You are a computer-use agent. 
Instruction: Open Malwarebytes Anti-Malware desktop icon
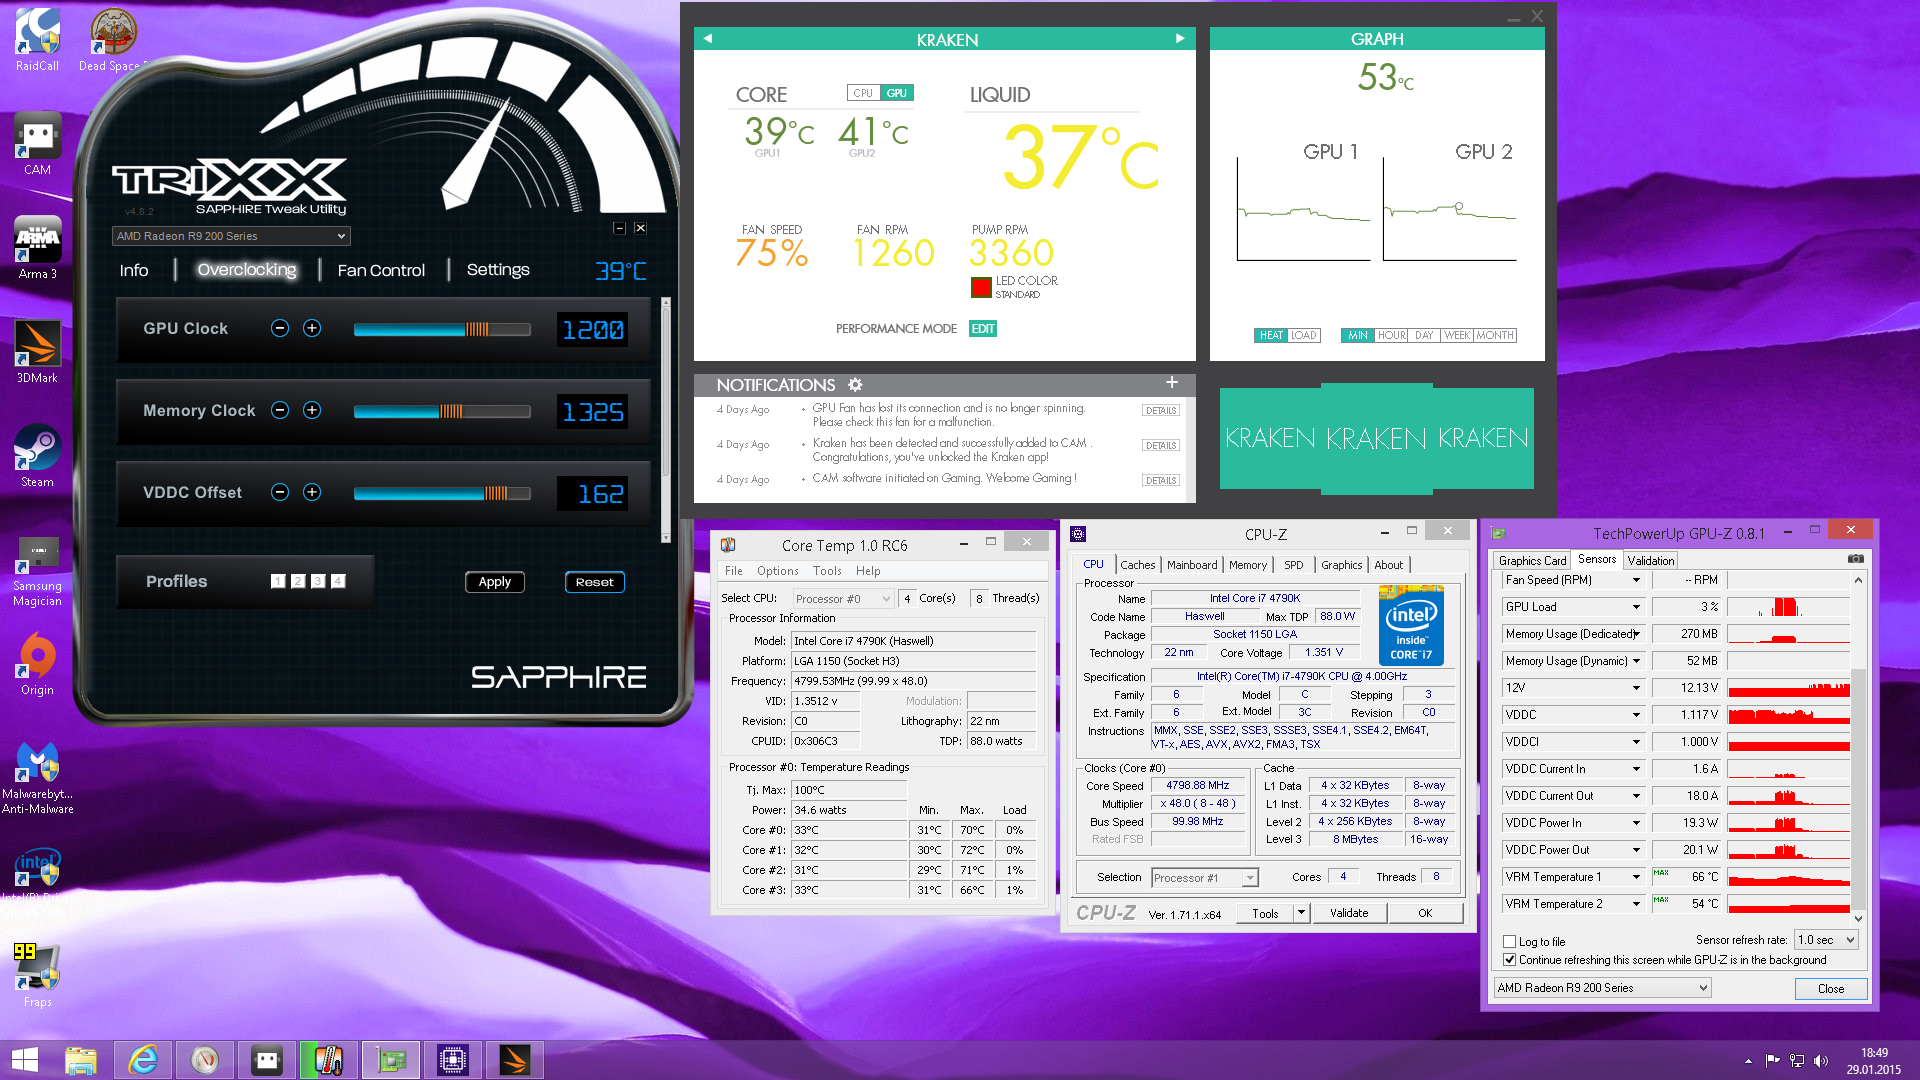37,778
